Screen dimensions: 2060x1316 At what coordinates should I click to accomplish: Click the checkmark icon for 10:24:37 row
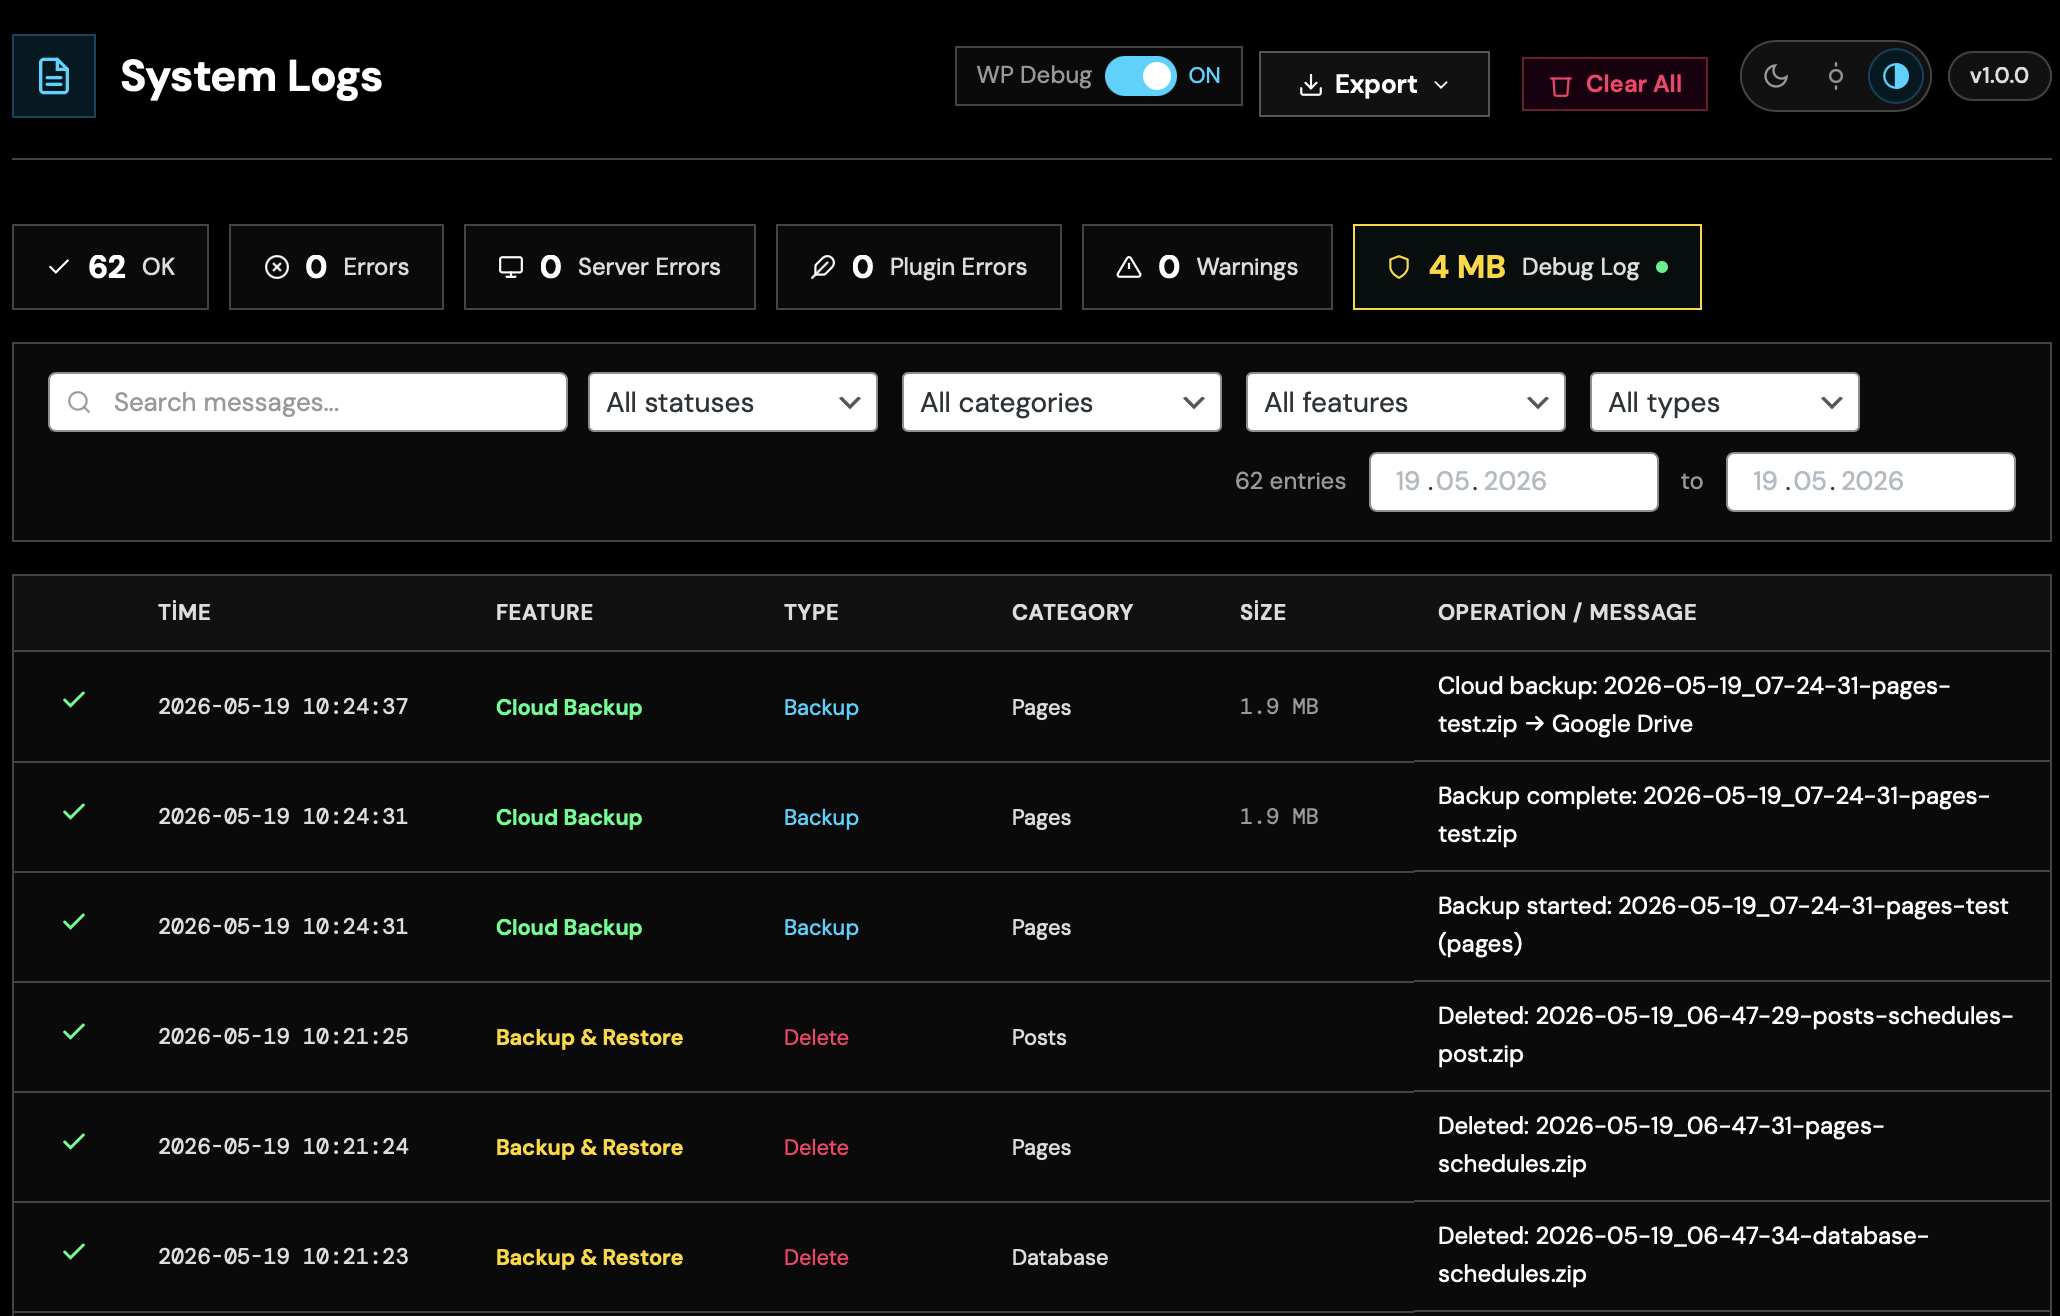point(74,700)
